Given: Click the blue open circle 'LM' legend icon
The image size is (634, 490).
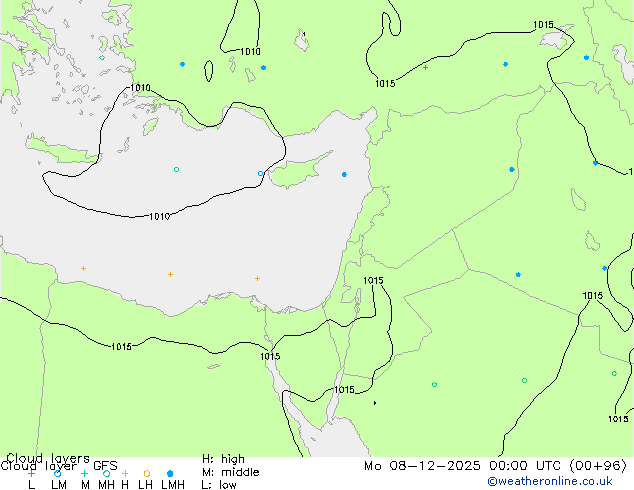Looking at the screenshot, I should click(x=57, y=473).
